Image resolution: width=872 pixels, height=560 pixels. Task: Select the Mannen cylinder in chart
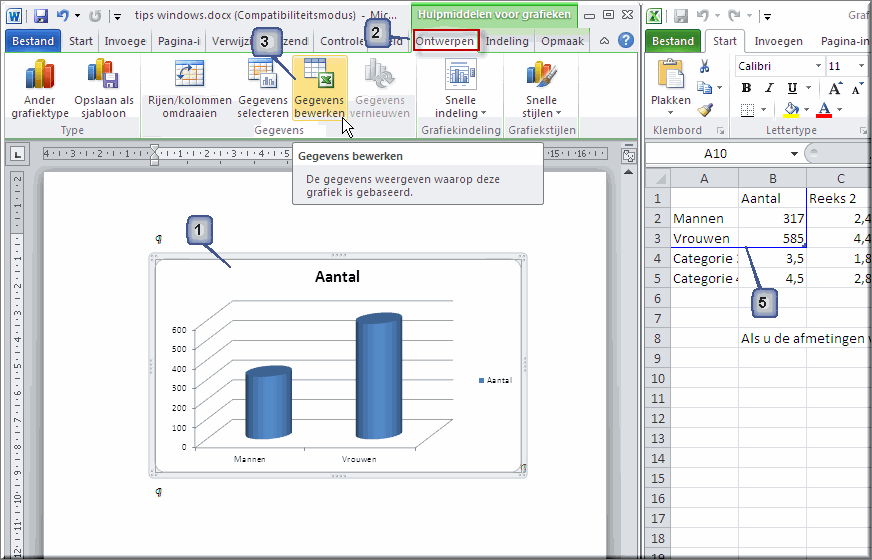[268, 402]
